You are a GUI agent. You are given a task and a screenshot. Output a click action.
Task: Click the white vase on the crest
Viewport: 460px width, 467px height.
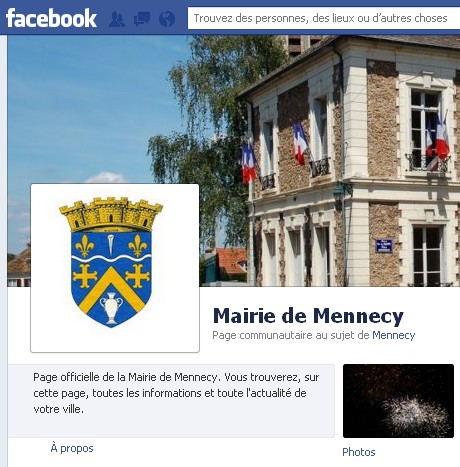click(111, 308)
